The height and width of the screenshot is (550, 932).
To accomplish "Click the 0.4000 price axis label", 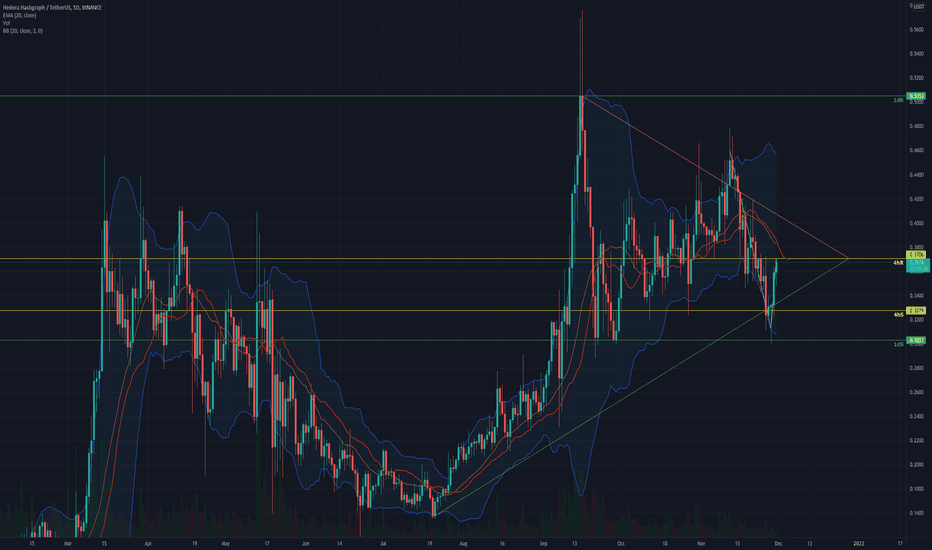I will [917, 223].
